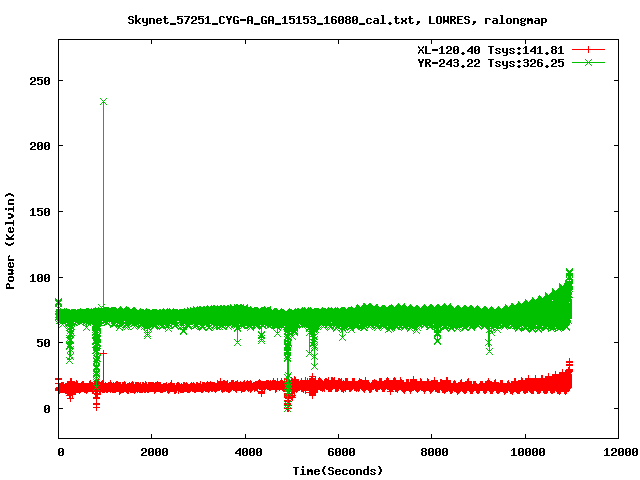Image resolution: width=640 pixels, height=480 pixels.
Task: Click the 12000 tick label on the x-axis
Action: (x=621, y=452)
